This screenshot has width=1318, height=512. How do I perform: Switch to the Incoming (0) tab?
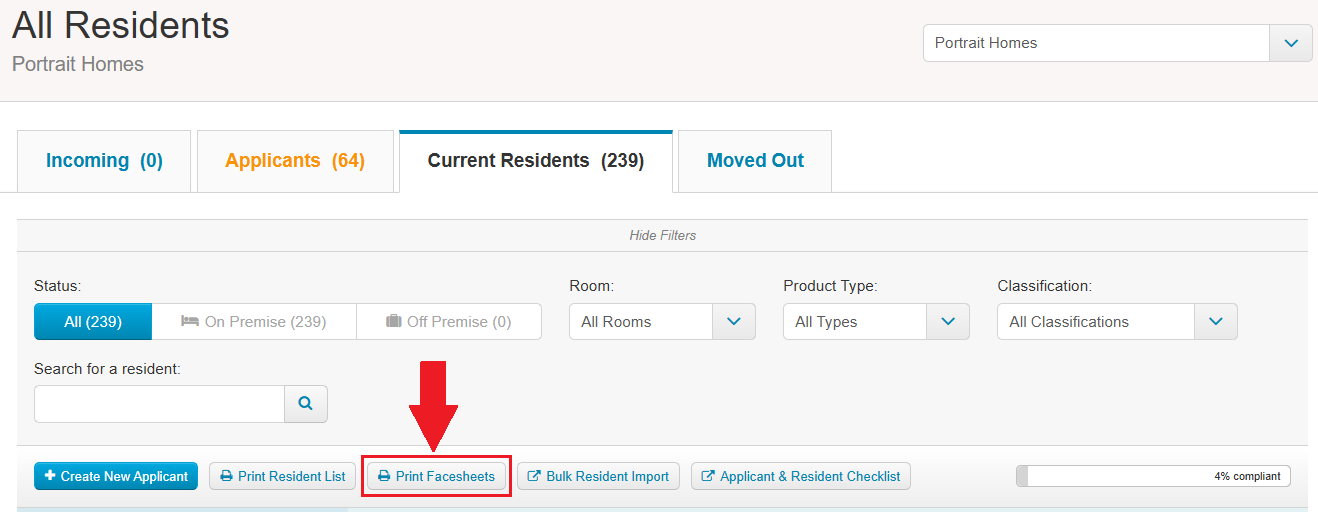(104, 161)
